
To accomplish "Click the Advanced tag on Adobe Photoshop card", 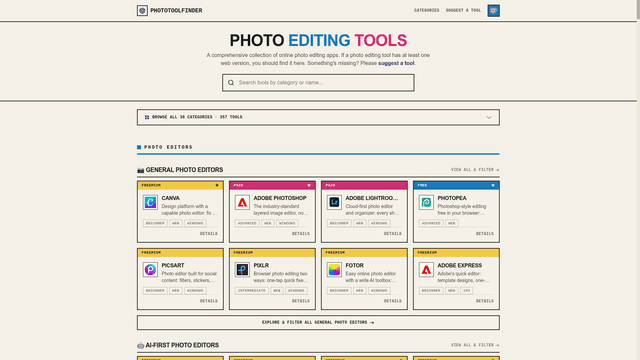I will tap(247, 223).
